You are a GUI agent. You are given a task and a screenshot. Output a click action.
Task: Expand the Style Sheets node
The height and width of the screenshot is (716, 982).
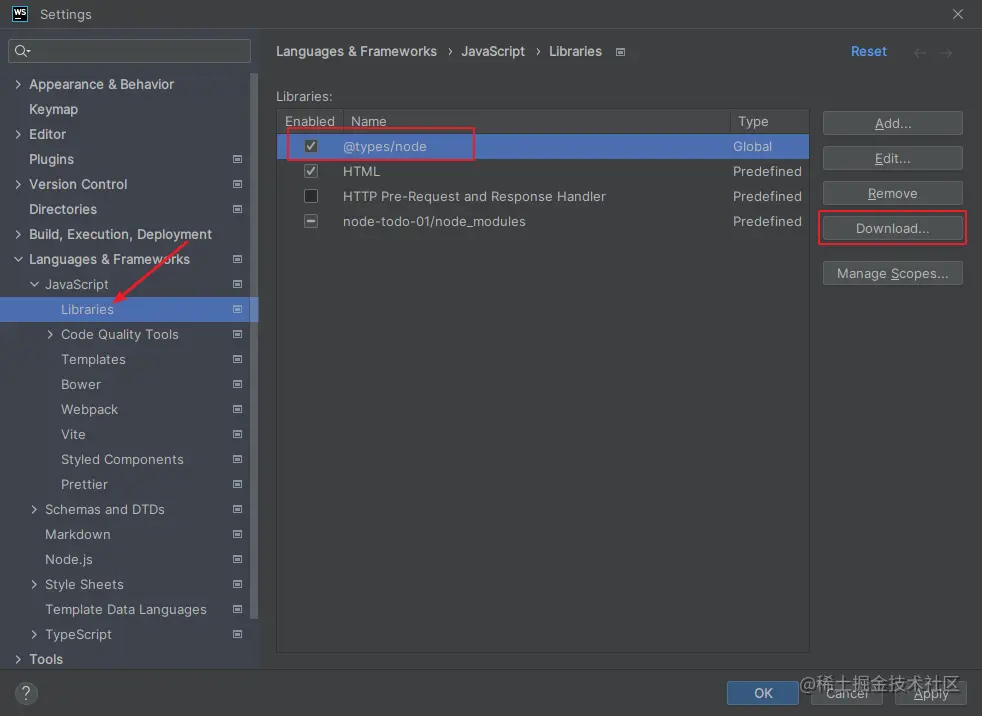click(34, 584)
